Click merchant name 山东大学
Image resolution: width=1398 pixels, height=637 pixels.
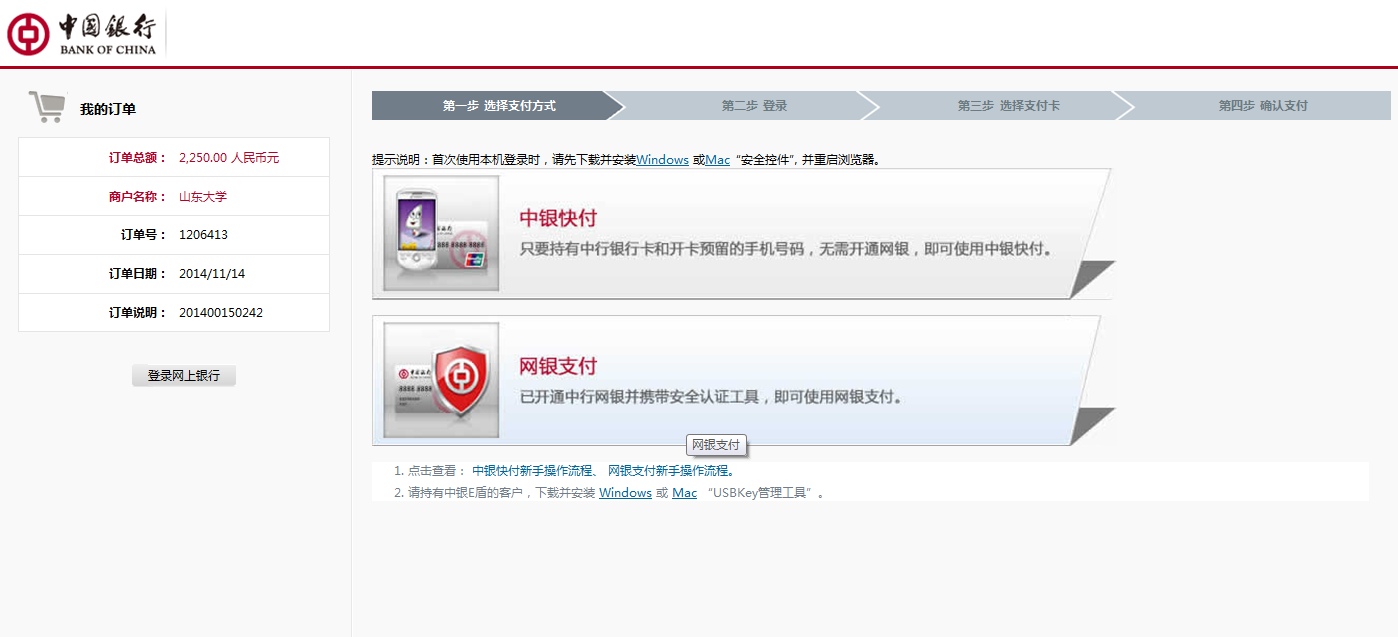coord(203,197)
